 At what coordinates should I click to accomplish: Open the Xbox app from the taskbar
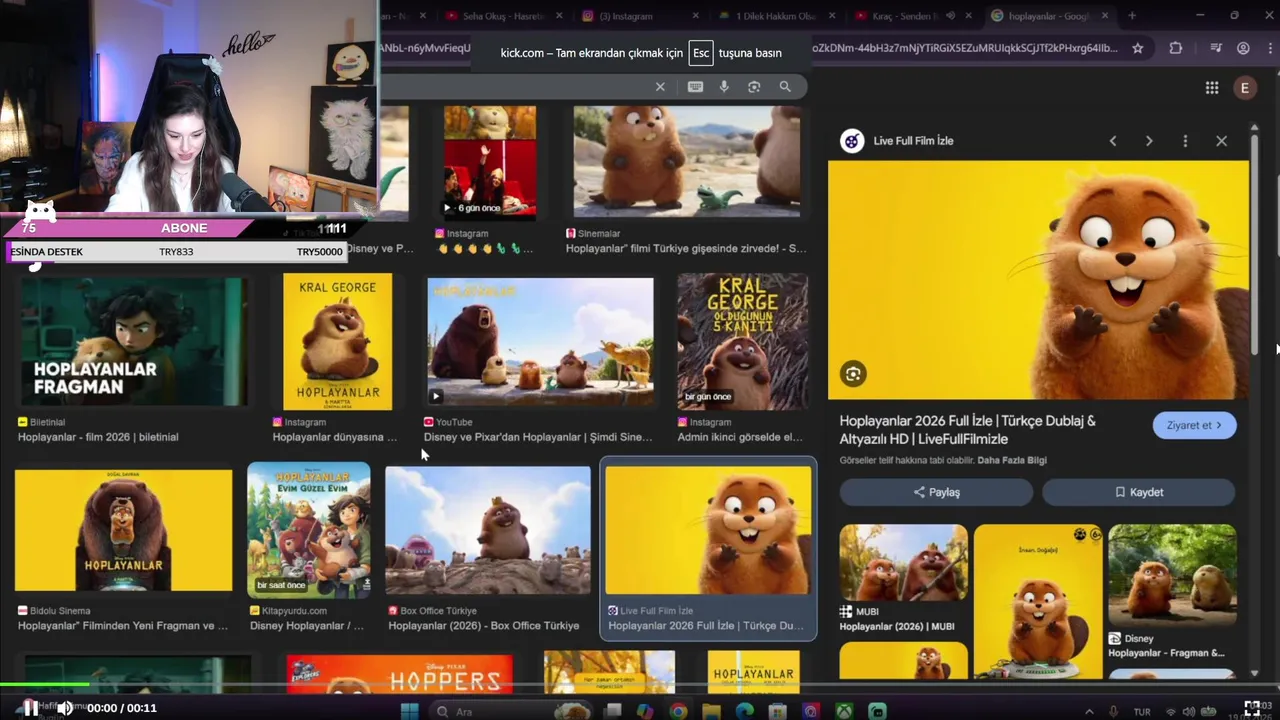click(x=844, y=711)
